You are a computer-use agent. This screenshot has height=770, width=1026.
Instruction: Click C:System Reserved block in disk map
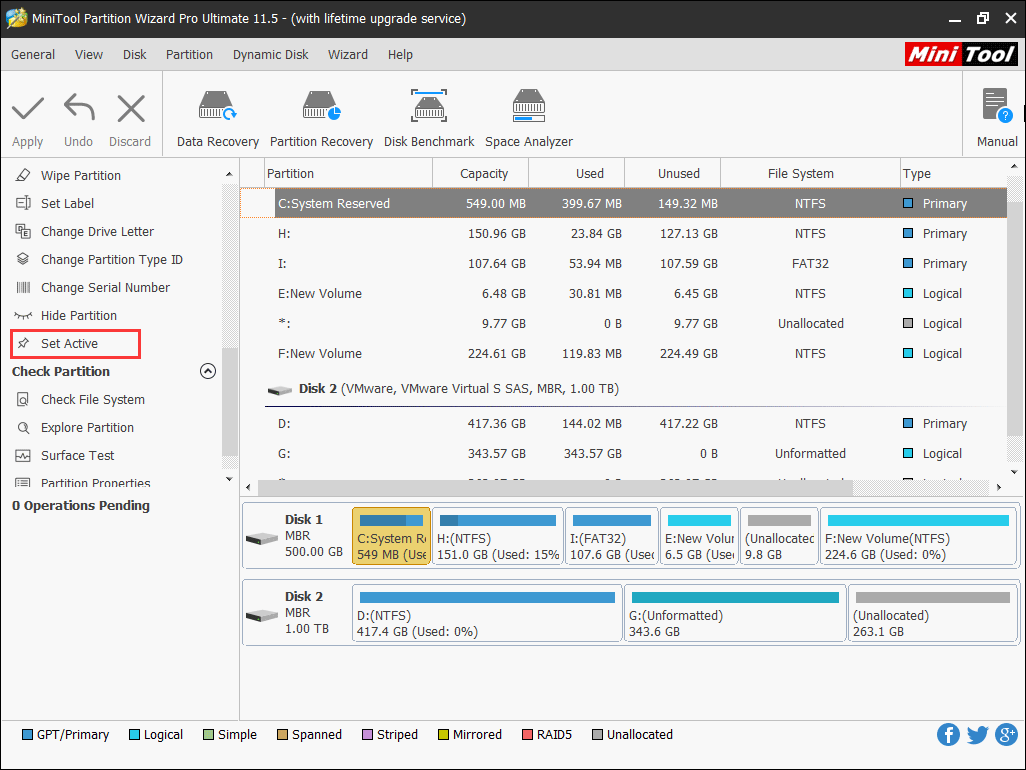[391, 536]
